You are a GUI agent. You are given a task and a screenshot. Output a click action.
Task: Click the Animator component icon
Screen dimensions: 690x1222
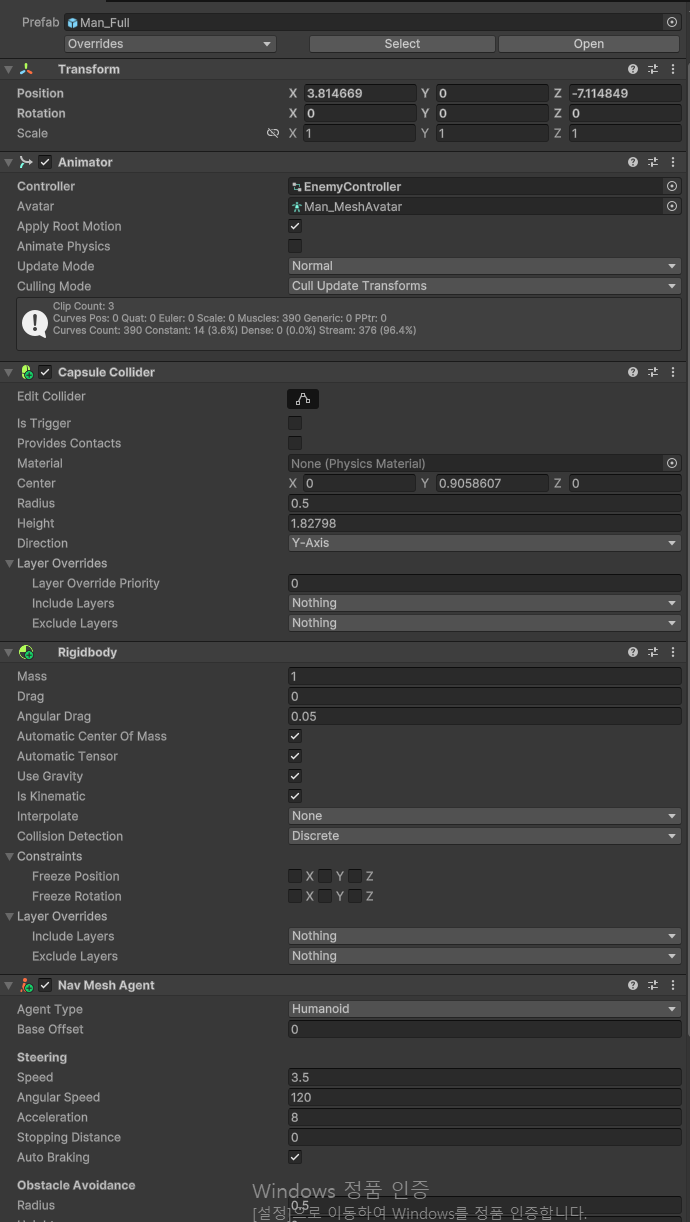coord(26,162)
